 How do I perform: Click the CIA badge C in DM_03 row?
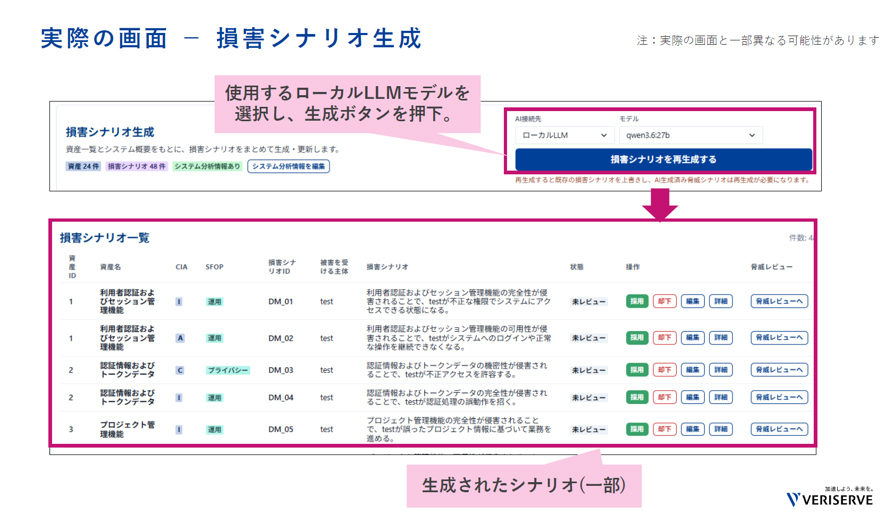pos(180,371)
